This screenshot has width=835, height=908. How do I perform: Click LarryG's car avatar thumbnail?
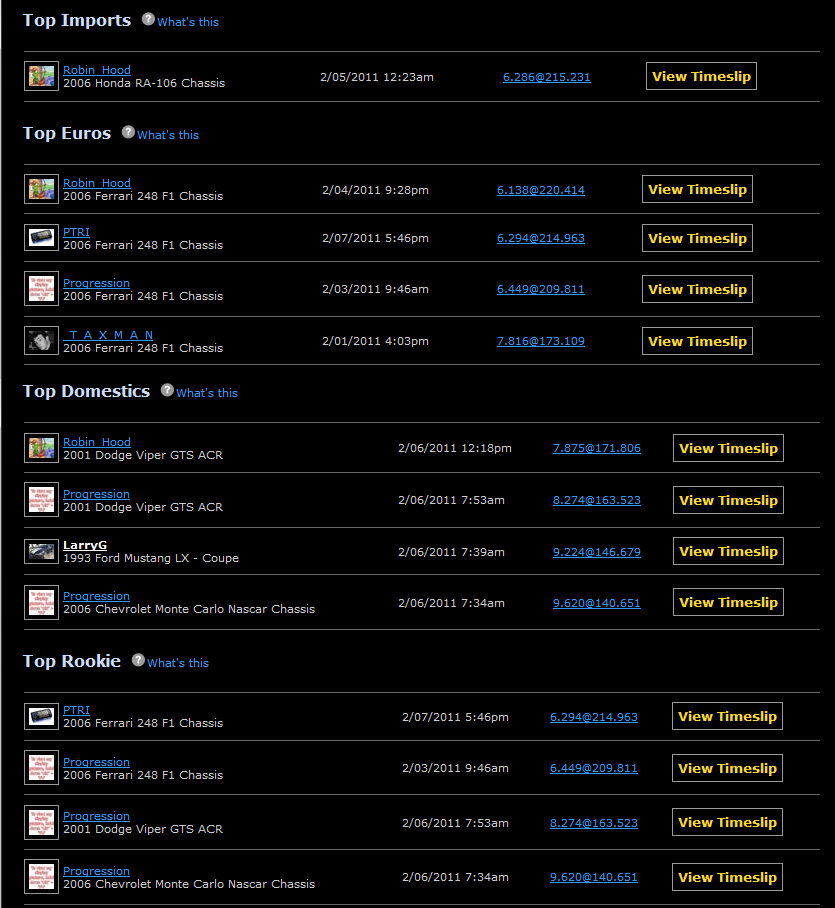click(41, 551)
